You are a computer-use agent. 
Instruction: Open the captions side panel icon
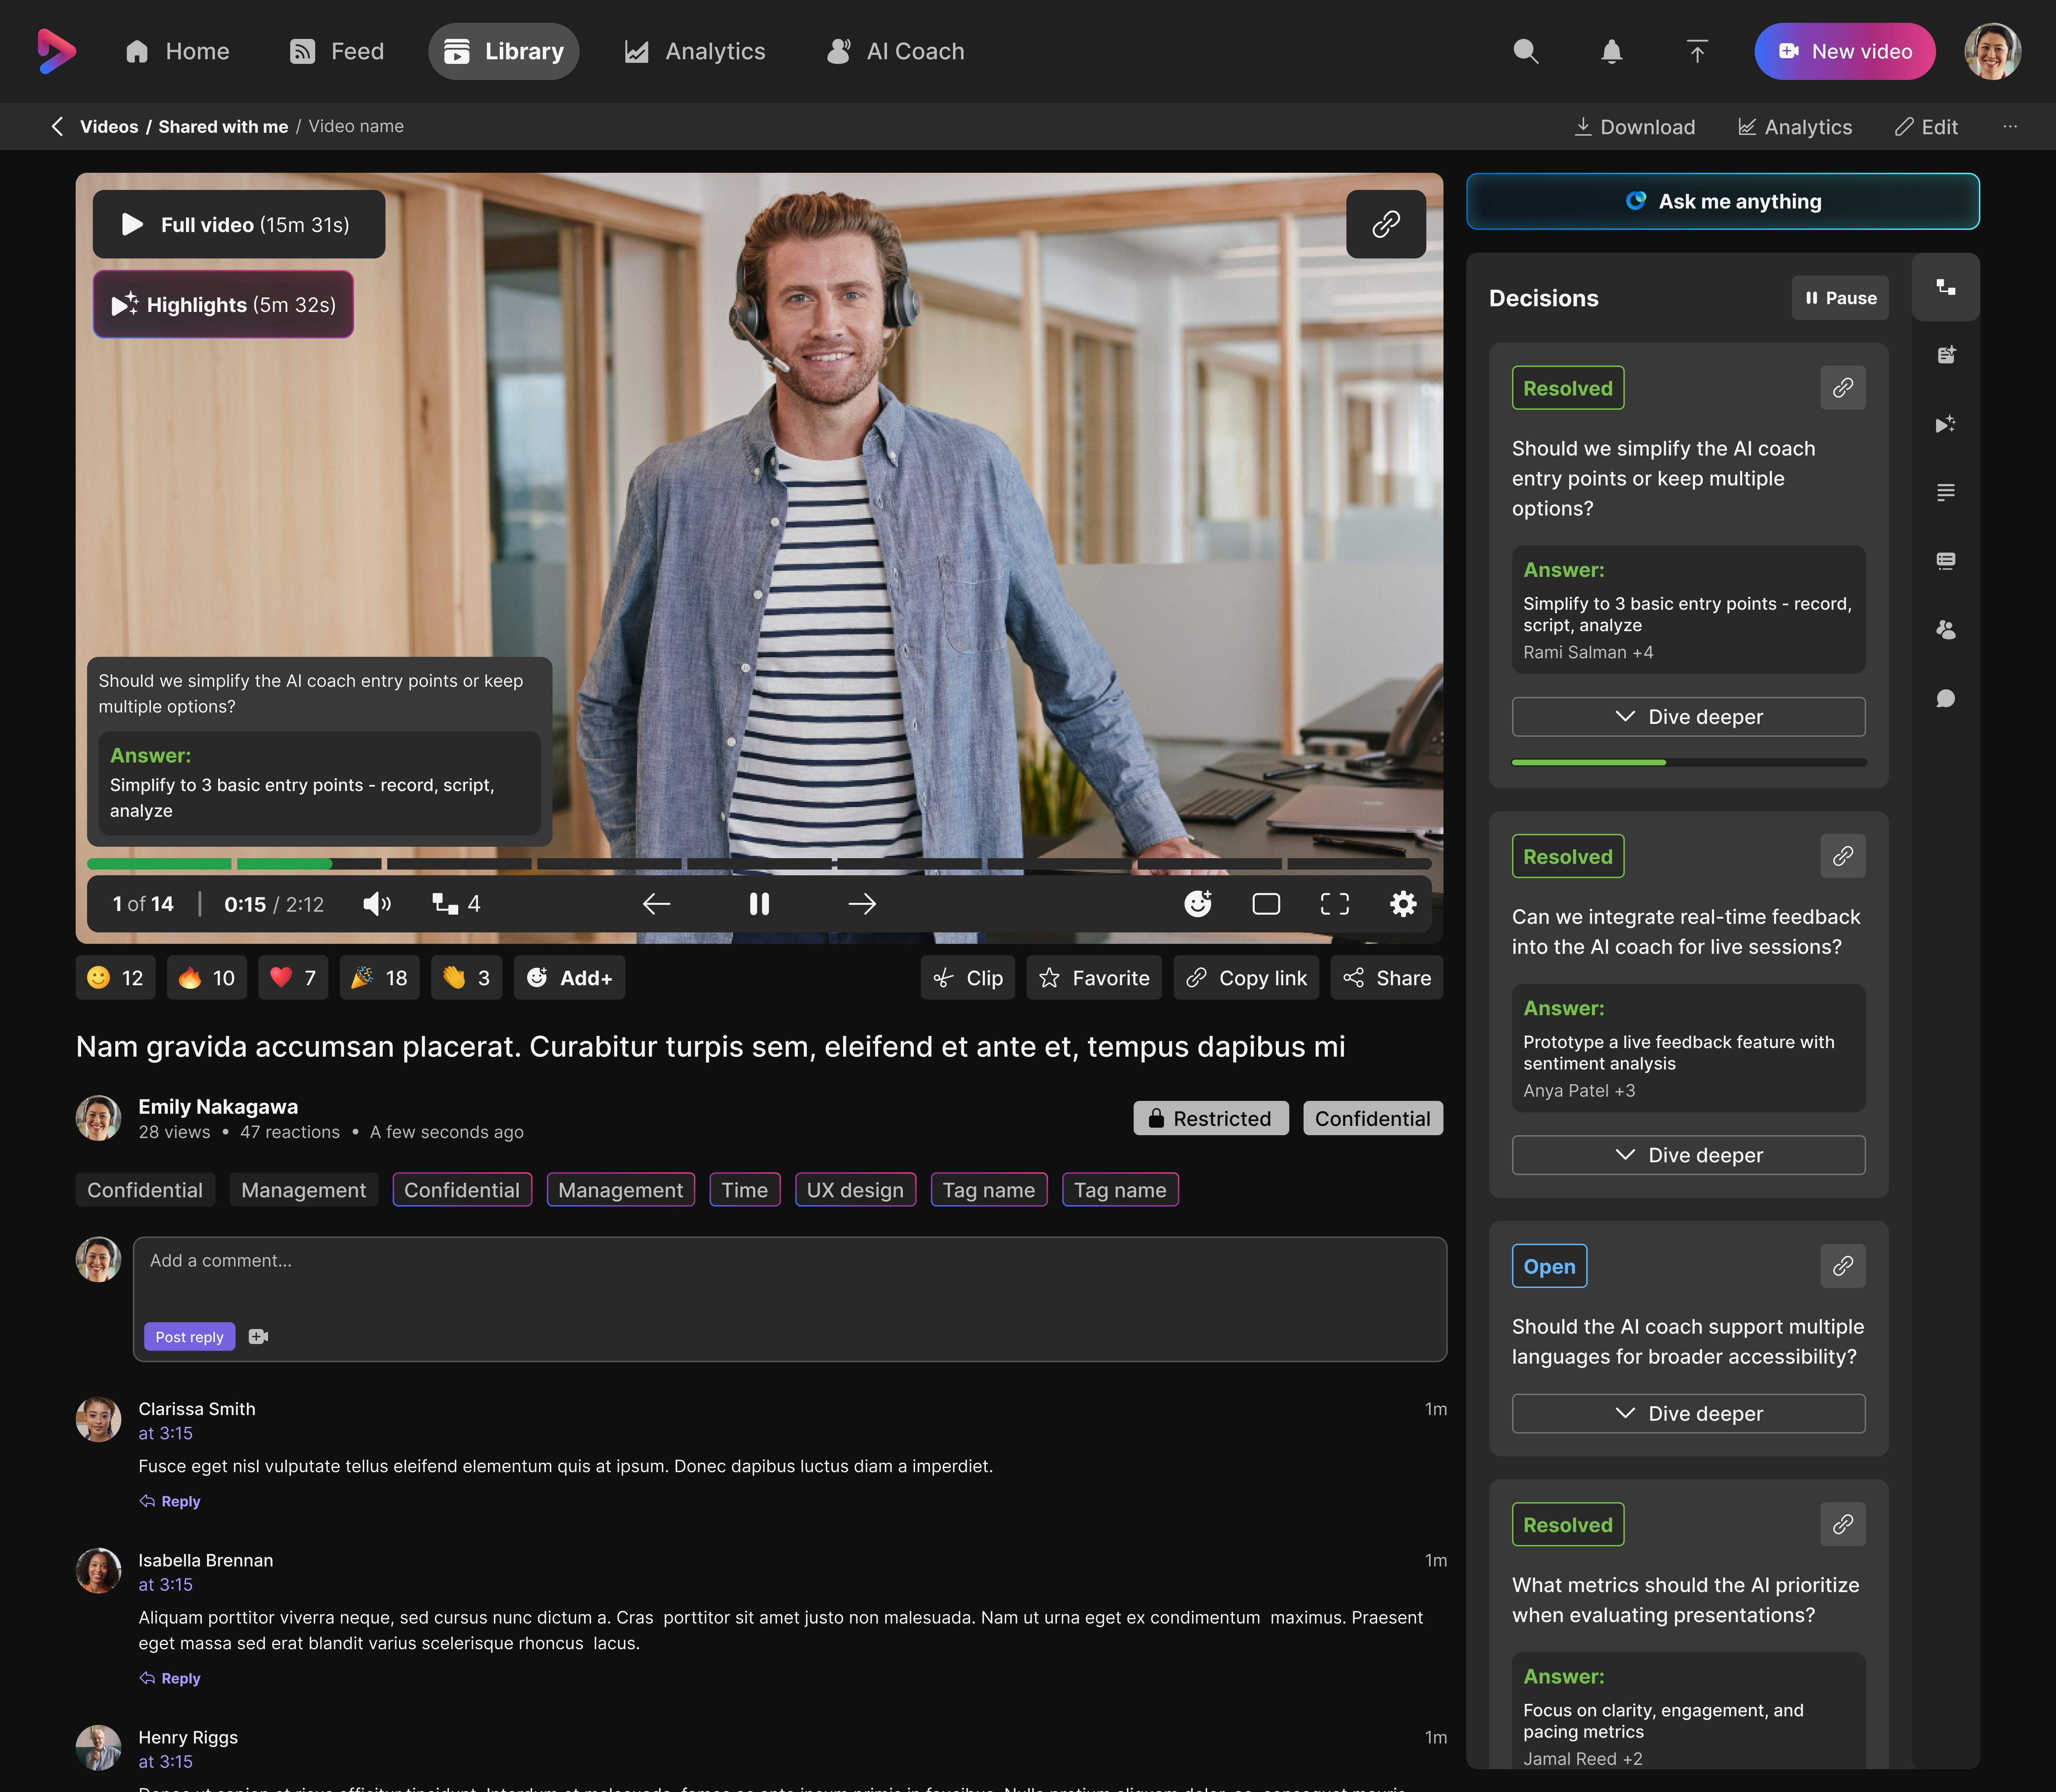pyautogui.click(x=1945, y=561)
